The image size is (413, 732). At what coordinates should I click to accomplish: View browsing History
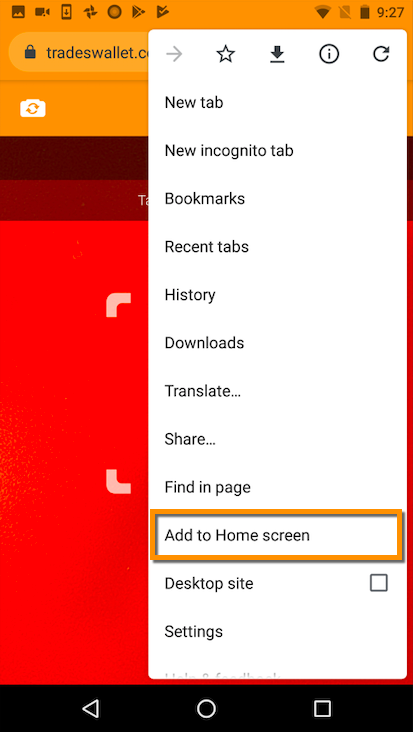coord(277,295)
